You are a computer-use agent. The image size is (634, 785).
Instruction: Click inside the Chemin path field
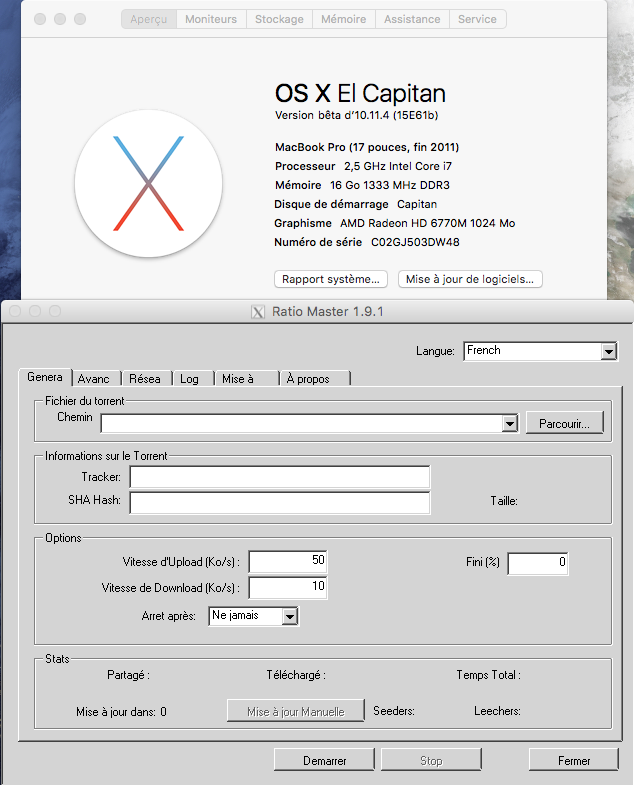pos(301,424)
